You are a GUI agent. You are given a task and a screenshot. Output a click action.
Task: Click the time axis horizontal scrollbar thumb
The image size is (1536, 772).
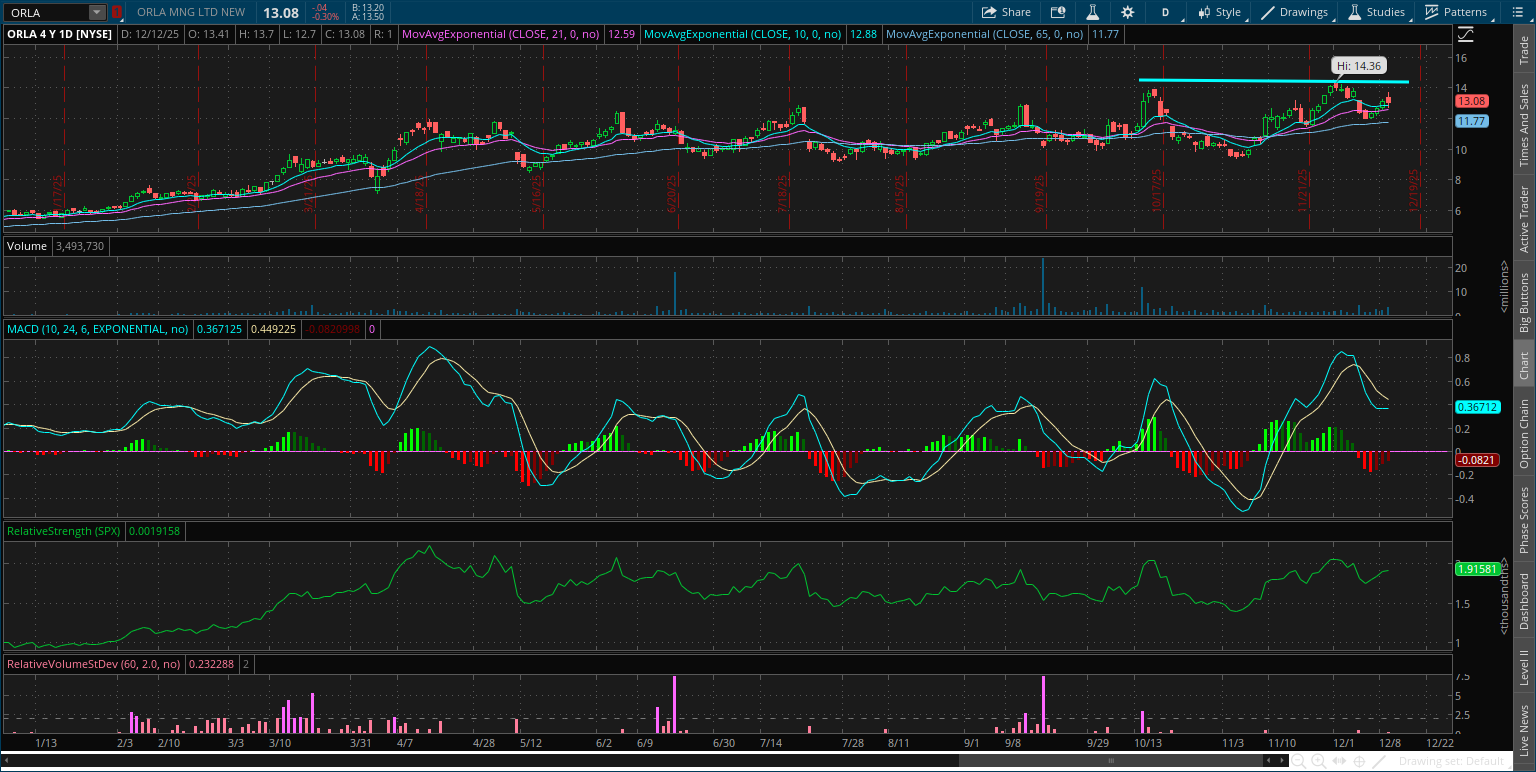click(x=1112, y=761)
